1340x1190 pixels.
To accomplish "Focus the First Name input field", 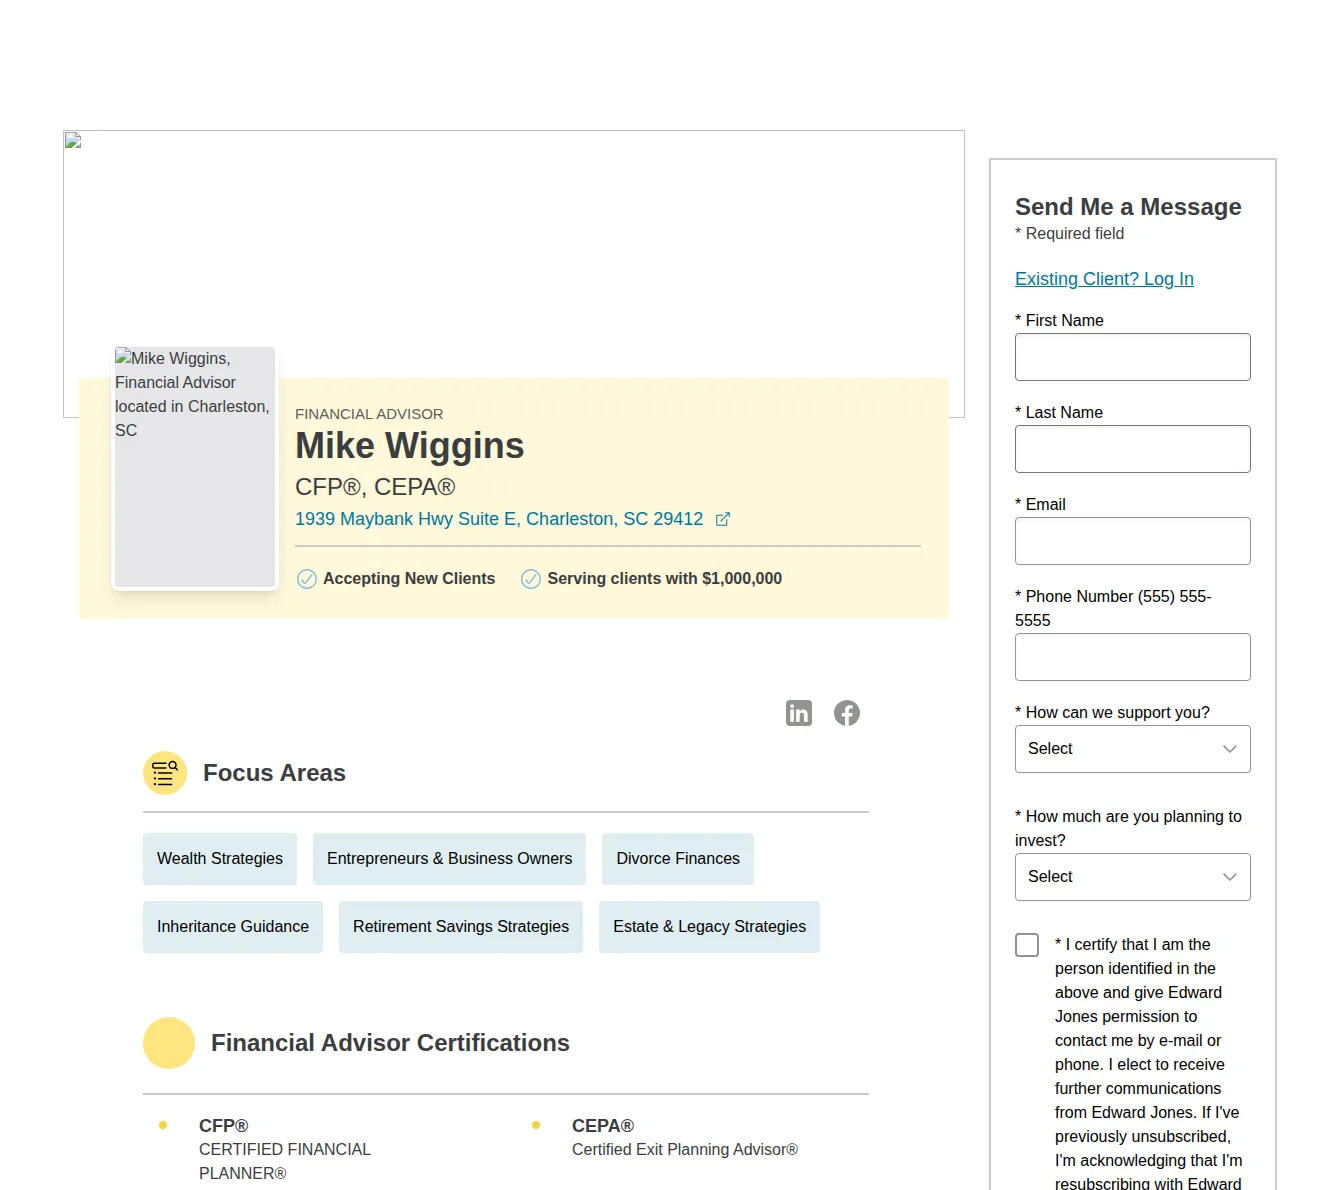I will 1133,357.
